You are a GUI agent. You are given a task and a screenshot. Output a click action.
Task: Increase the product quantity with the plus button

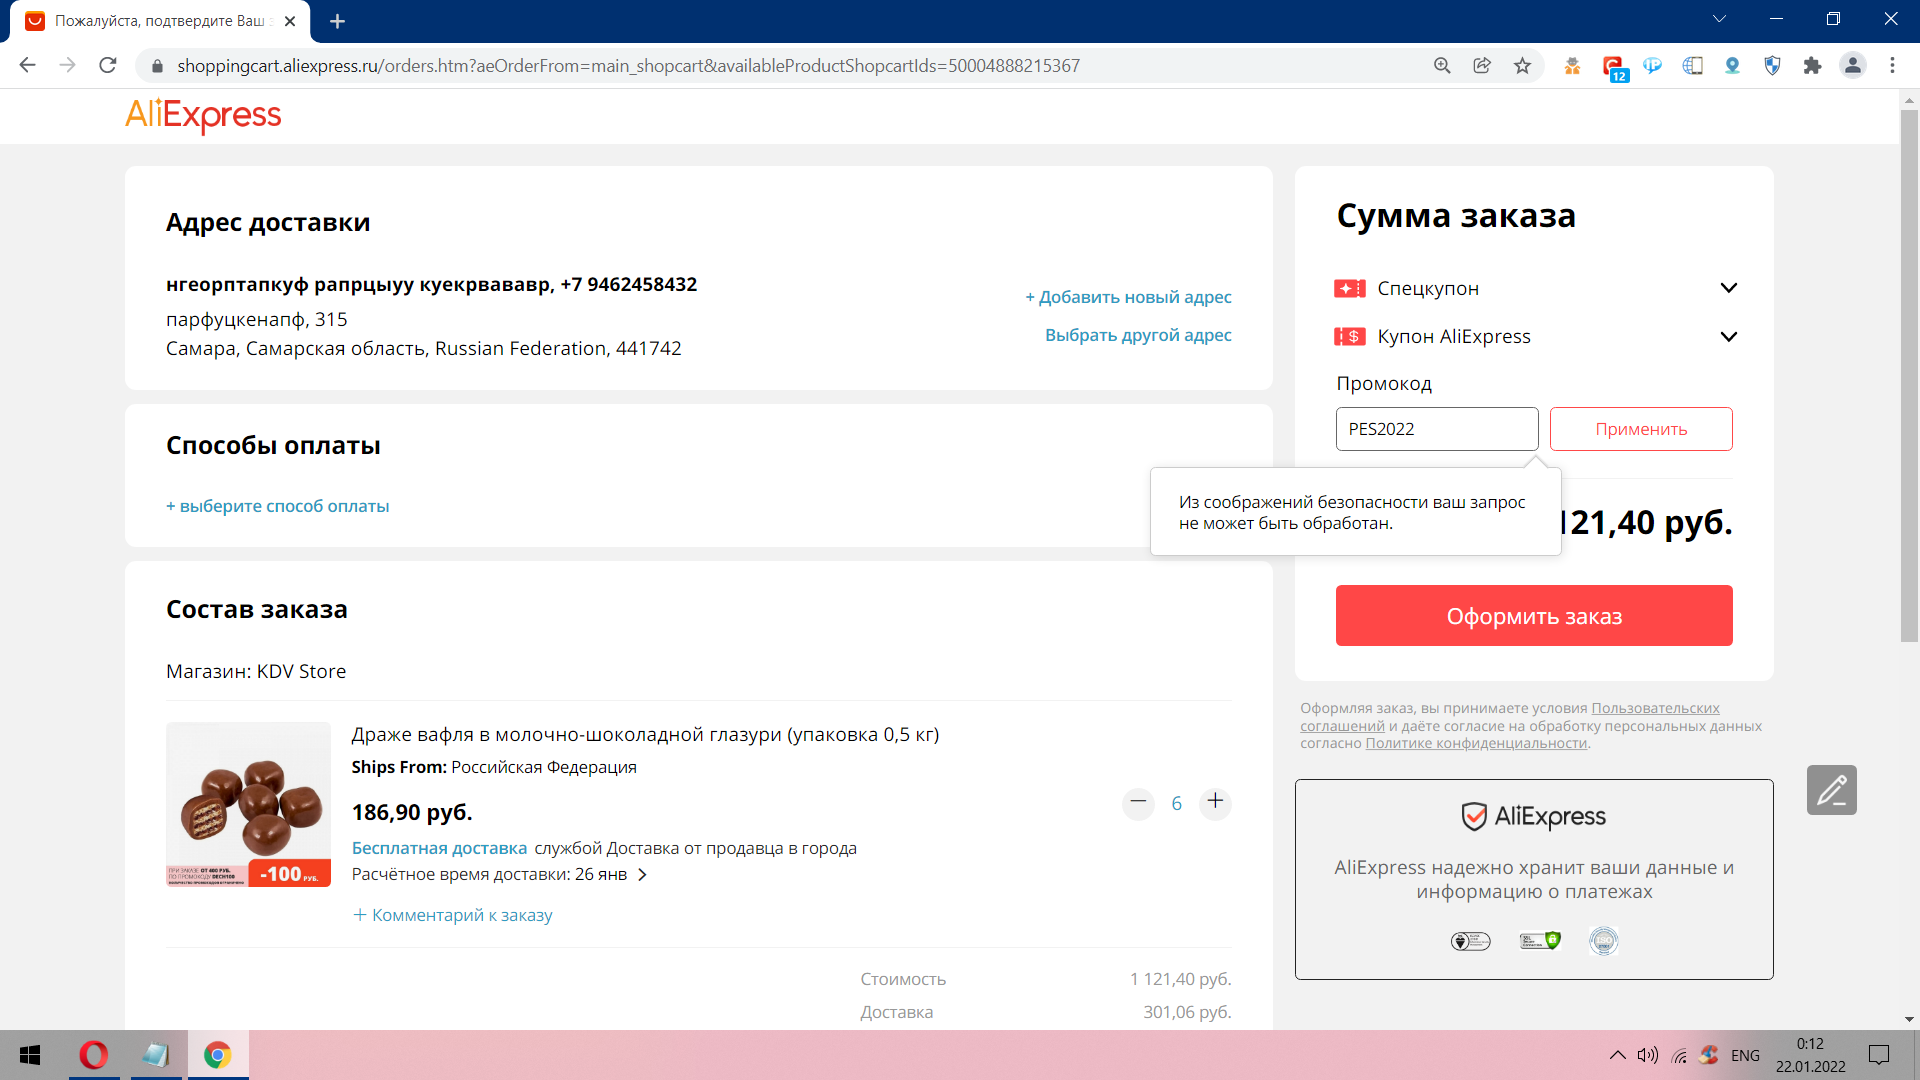1215,803
